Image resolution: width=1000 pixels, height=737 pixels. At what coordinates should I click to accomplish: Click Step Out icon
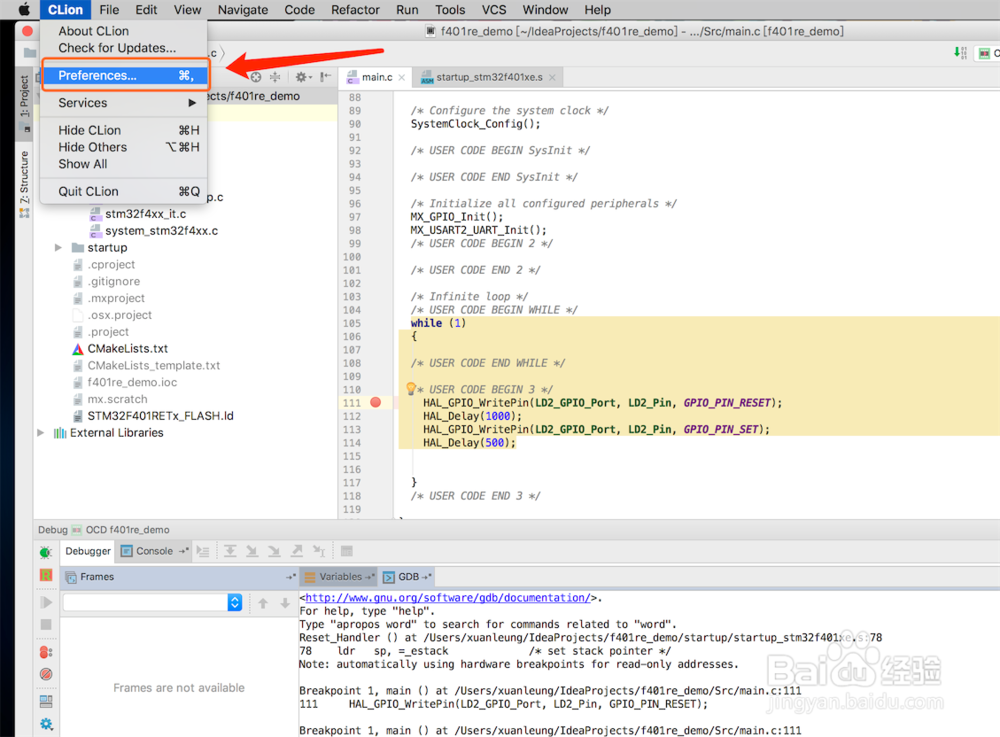point(297,551)
